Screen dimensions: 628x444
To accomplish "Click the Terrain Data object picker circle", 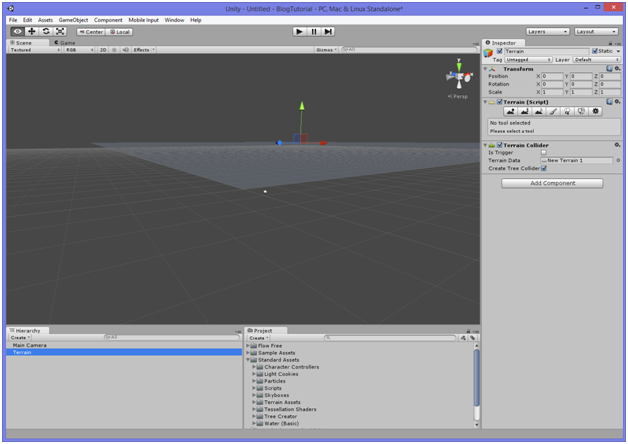I will coord(618,160).
